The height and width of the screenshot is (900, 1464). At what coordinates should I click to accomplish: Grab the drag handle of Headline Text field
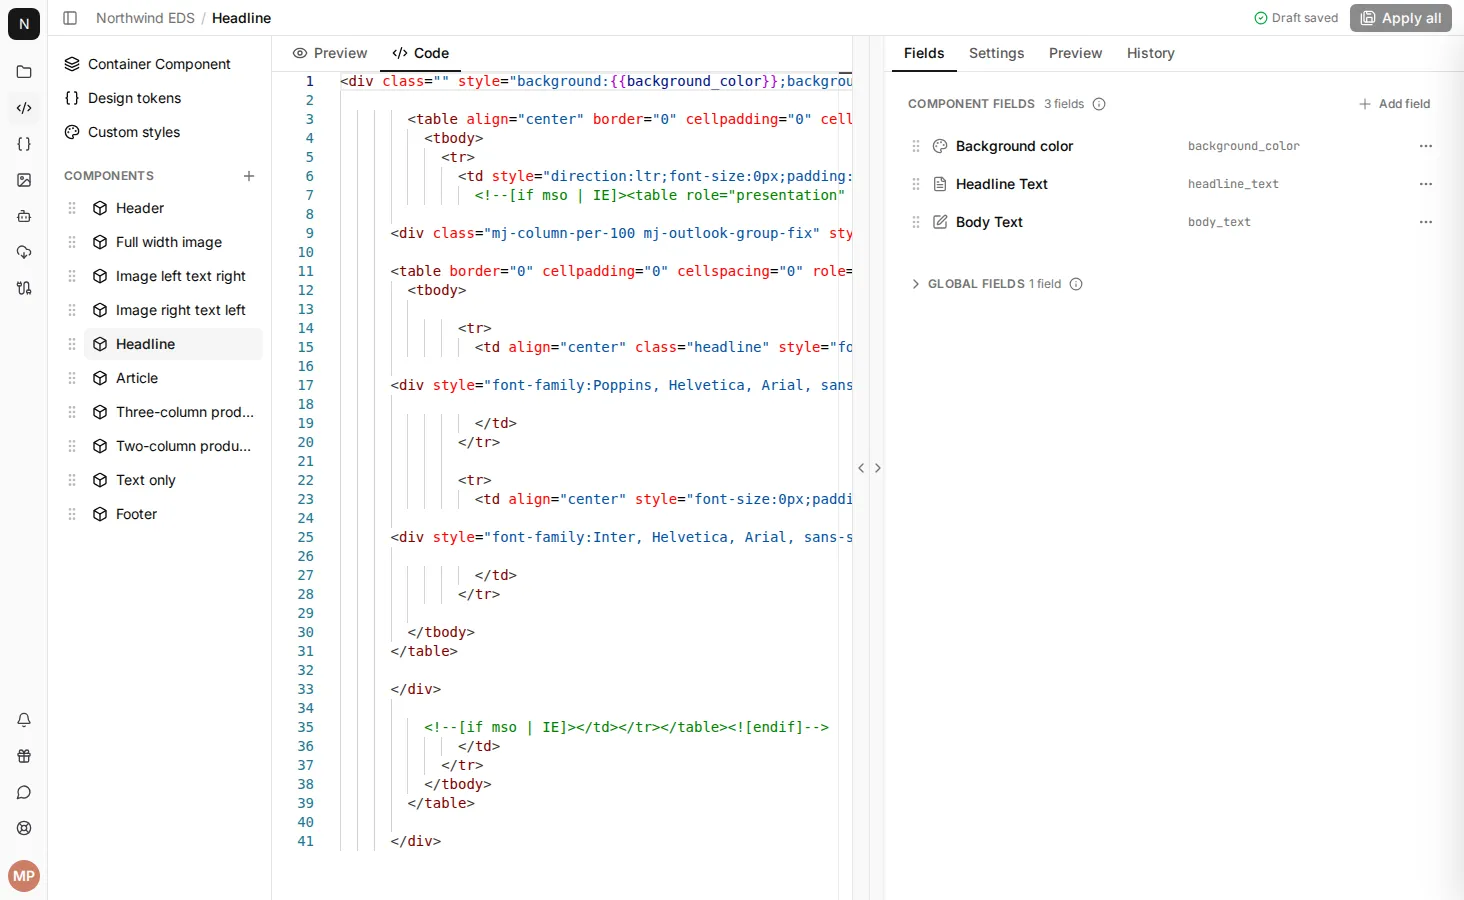pos(916,184)
